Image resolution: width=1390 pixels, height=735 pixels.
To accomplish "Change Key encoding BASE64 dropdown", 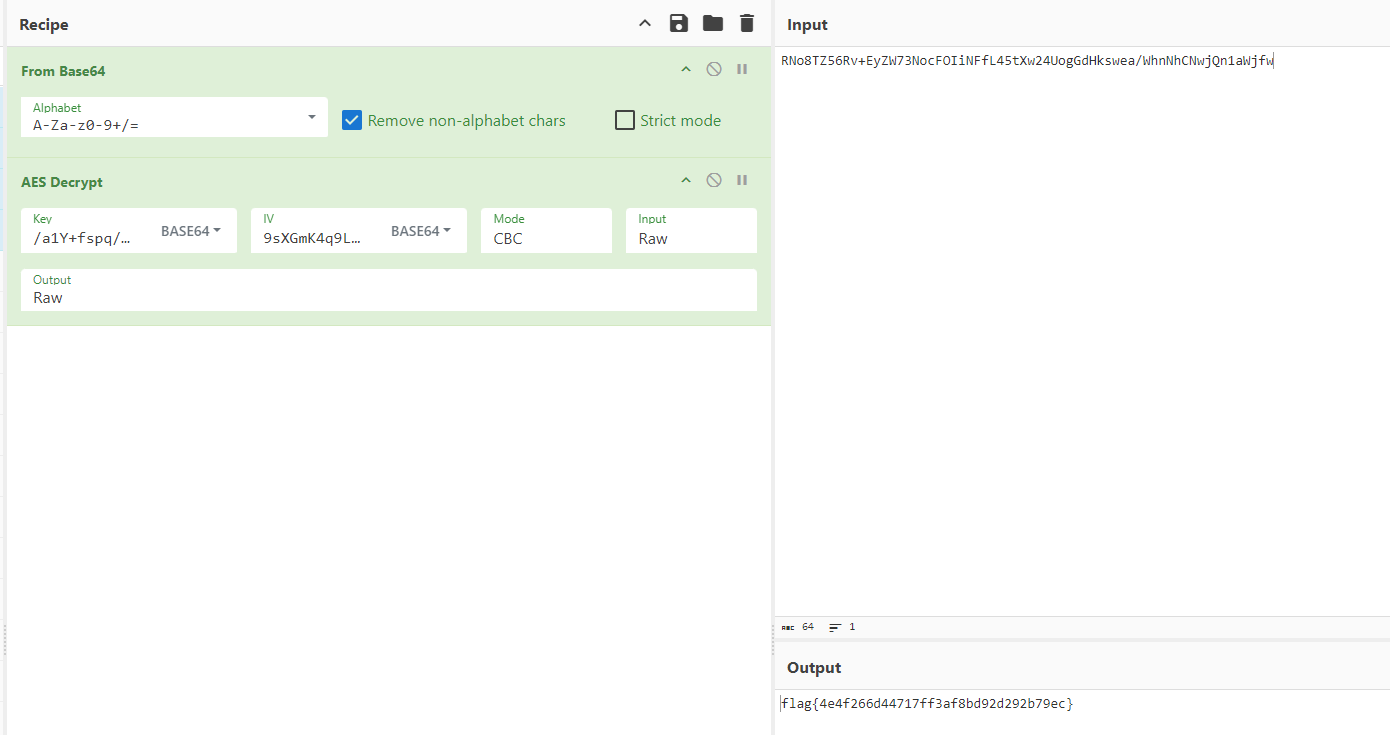I will coord(191,231).
